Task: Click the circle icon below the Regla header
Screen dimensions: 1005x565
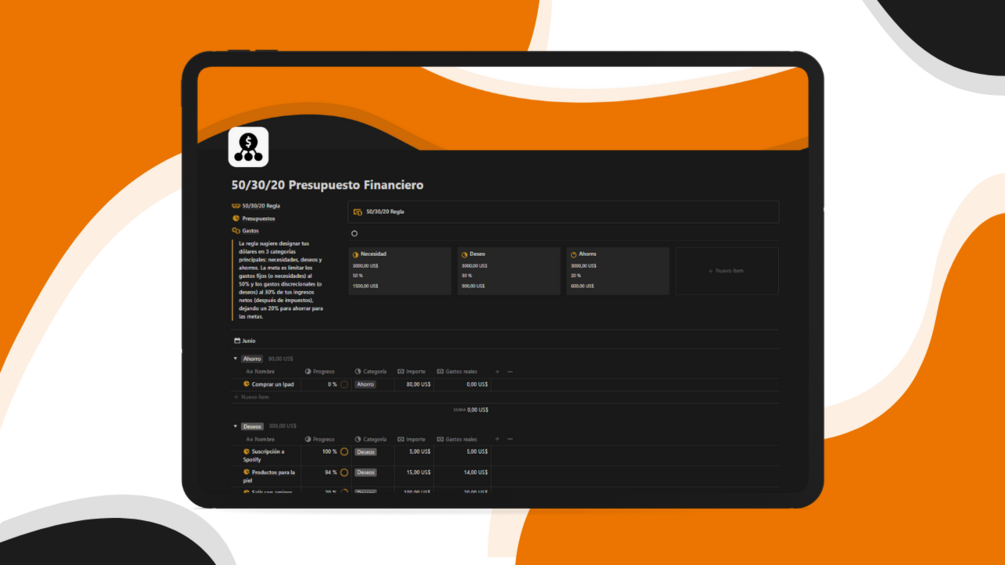Action: tap(354, 234)
